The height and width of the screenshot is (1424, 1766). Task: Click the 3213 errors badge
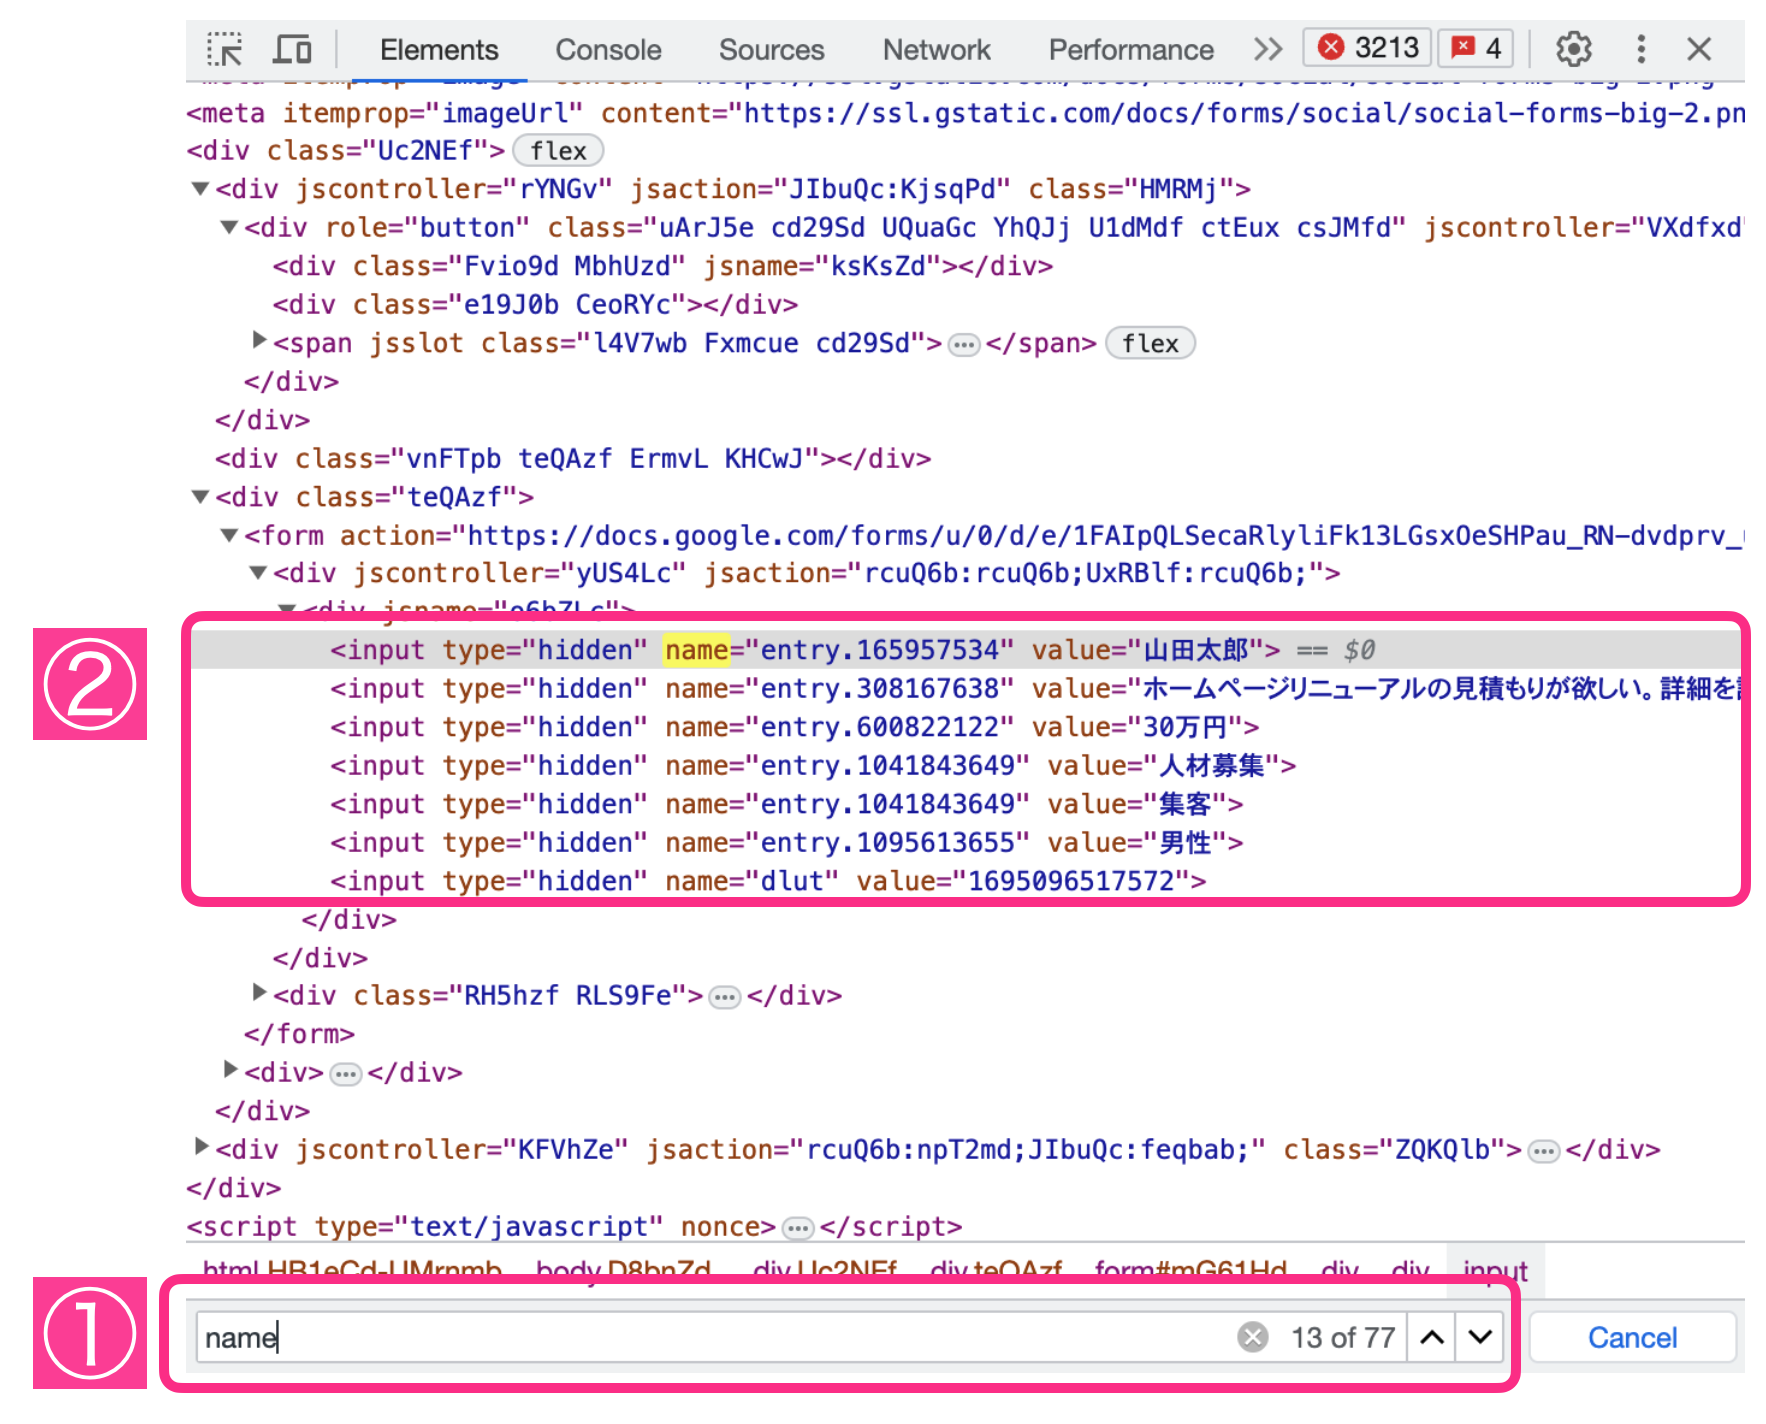point(1366,46)
